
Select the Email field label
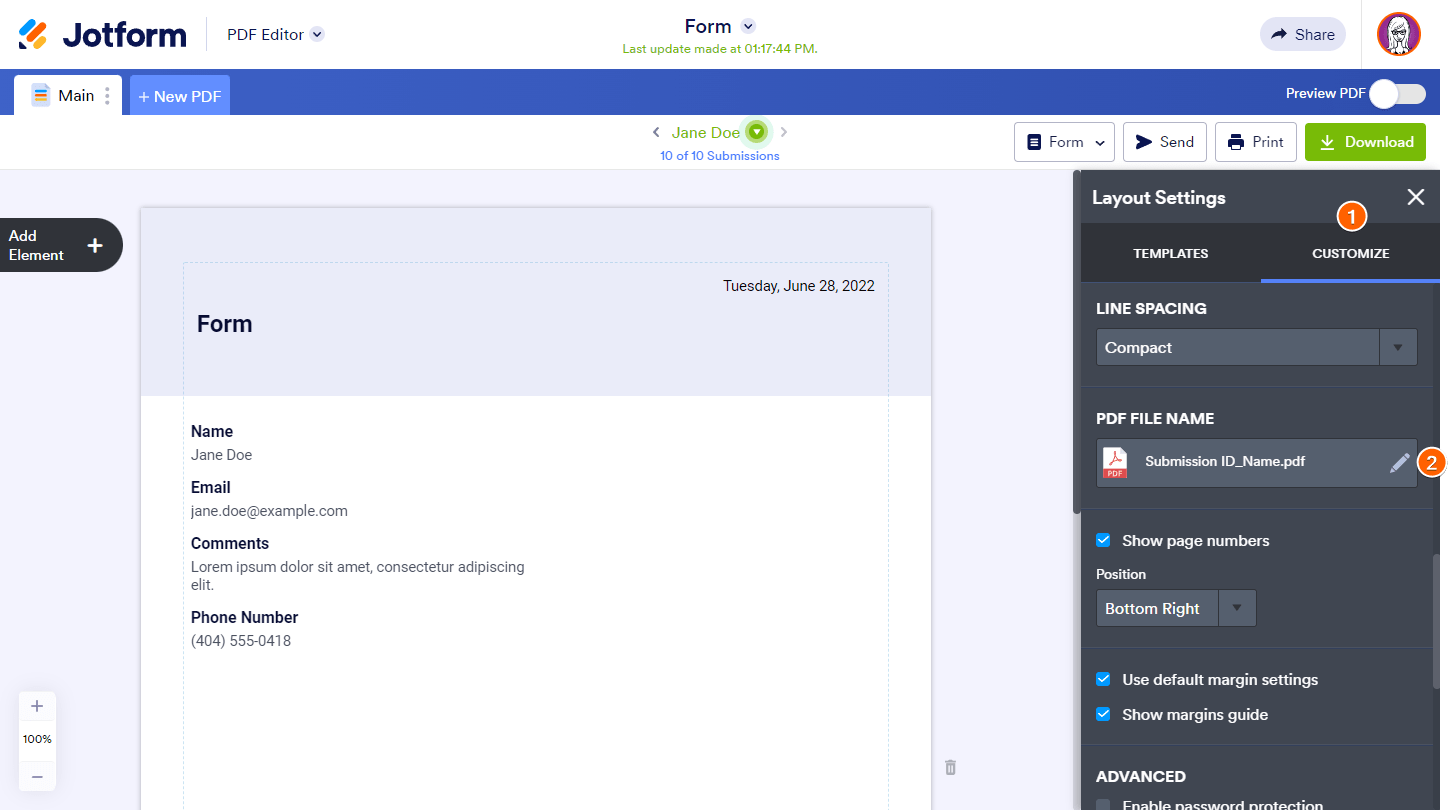click(x=211, y=488)
